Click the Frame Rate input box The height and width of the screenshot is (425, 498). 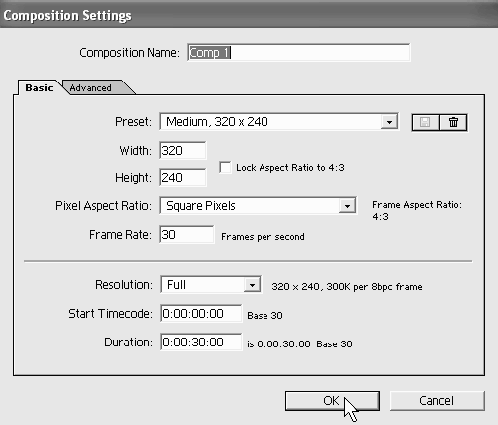pos(187,235)
